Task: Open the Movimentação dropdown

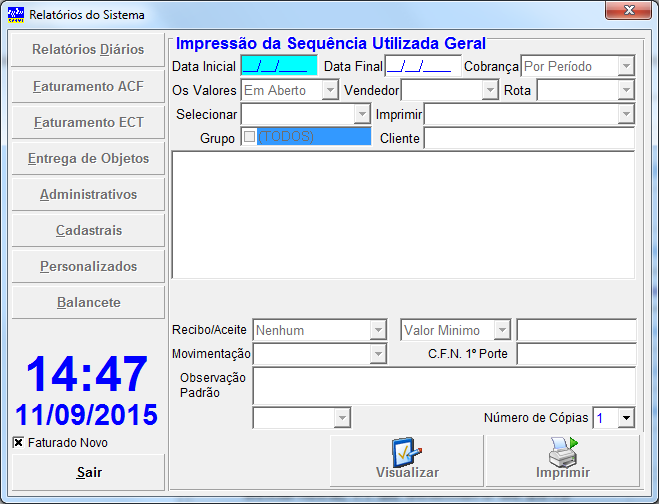Action: pyautogui.click(x=378, y=354)
